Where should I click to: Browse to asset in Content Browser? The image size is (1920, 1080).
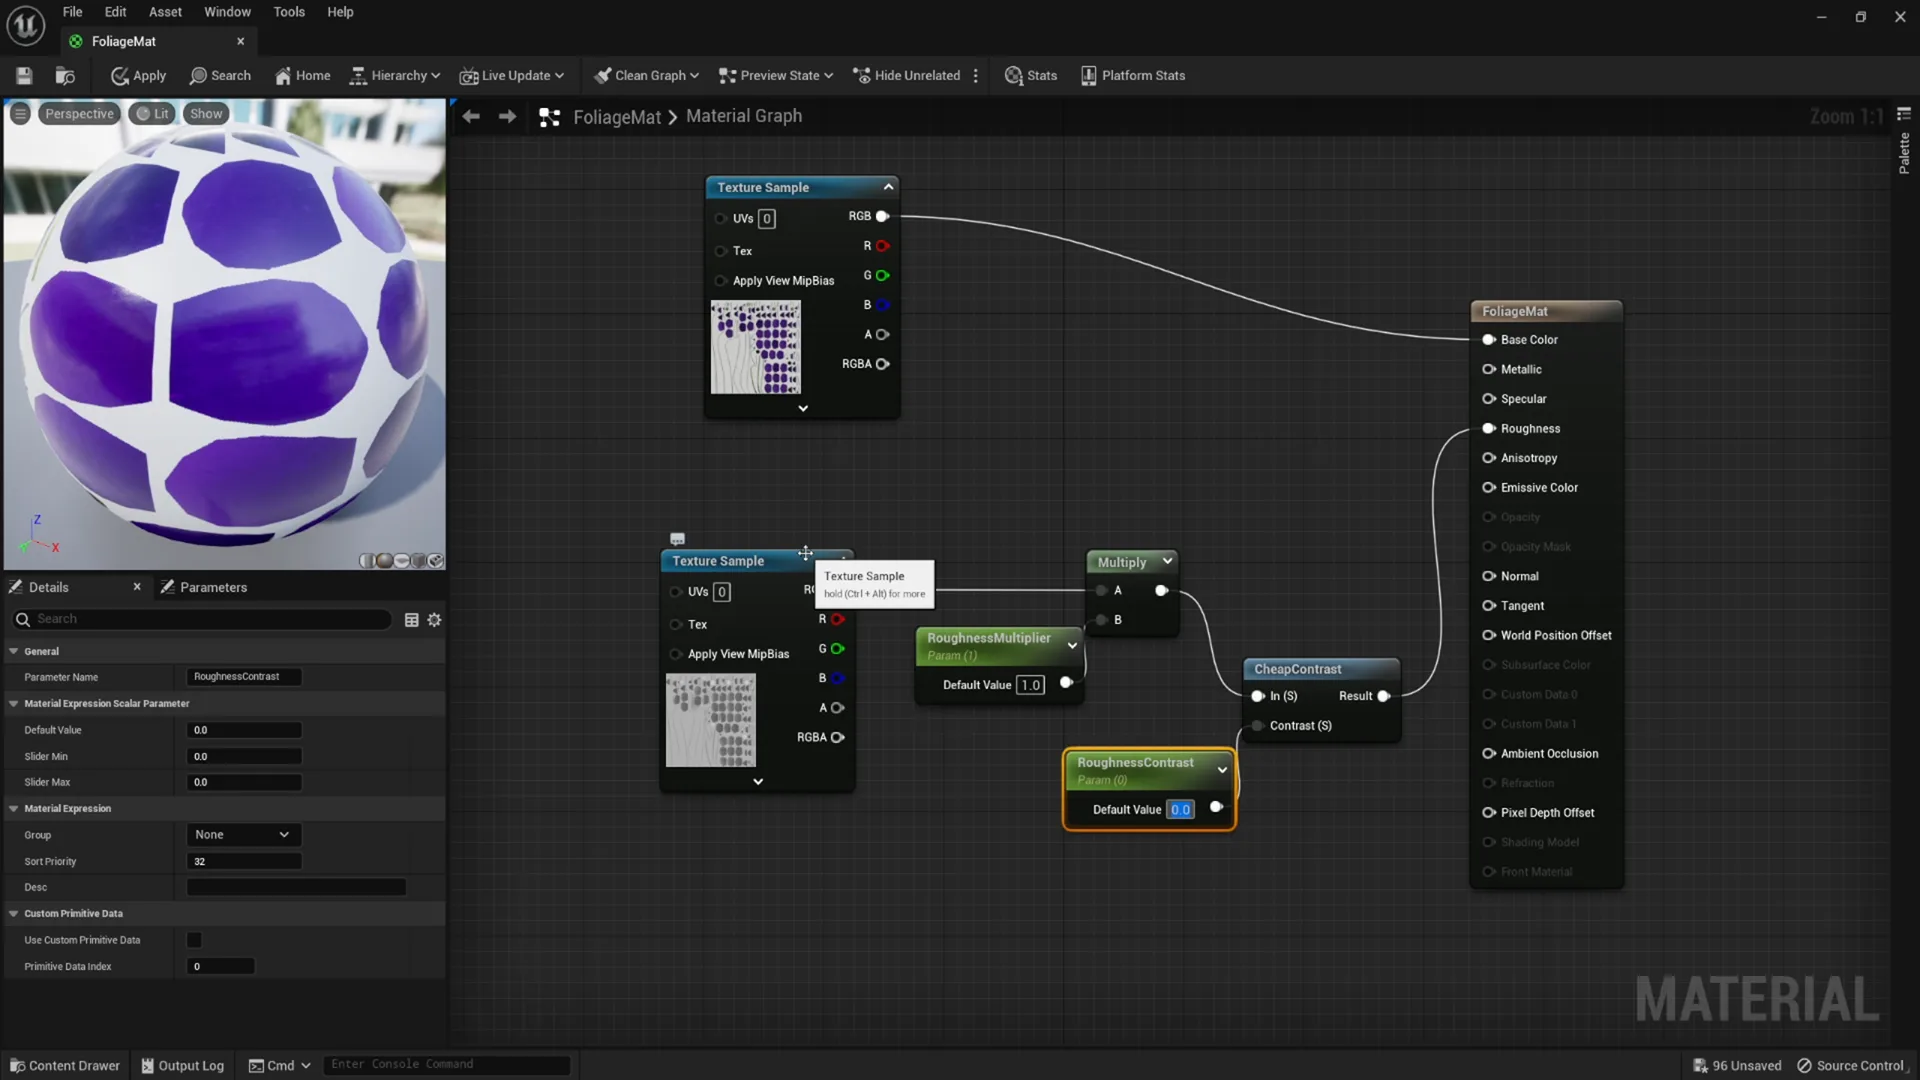point(65,75)
